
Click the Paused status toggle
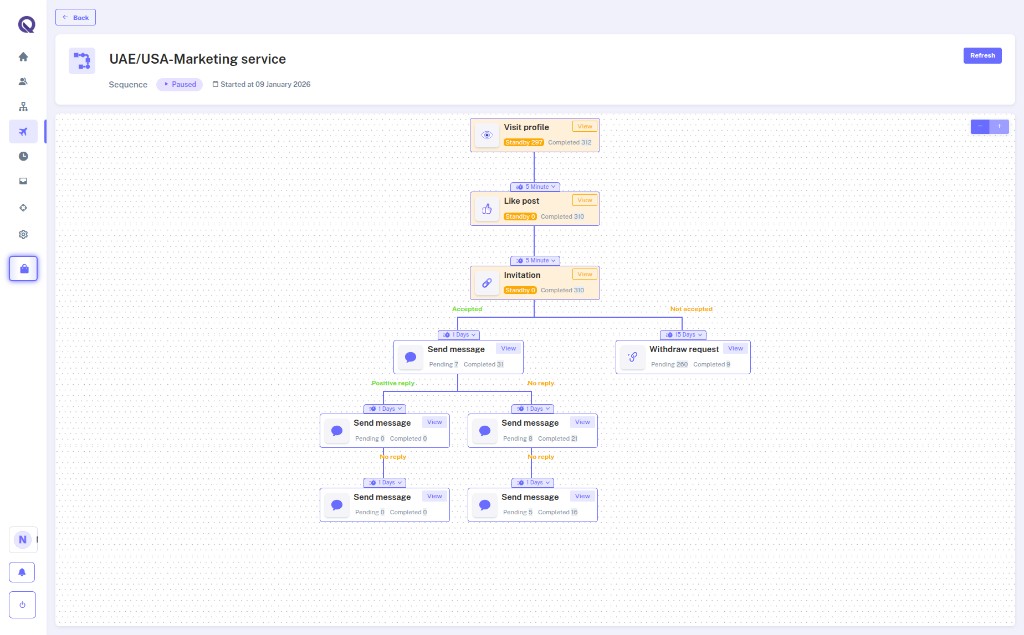click(x=179, y=84)
